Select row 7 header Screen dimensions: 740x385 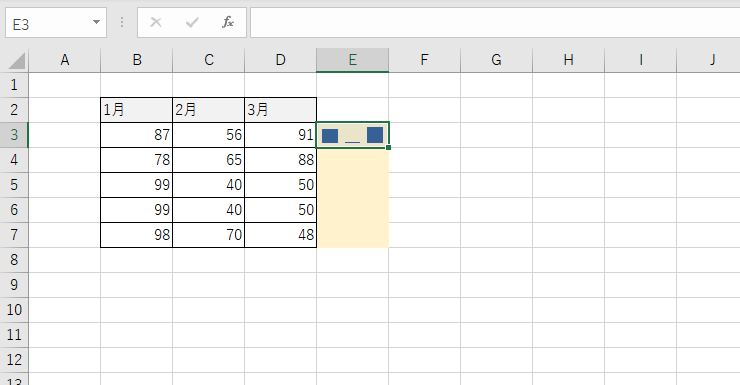click(x=14, y=234)
